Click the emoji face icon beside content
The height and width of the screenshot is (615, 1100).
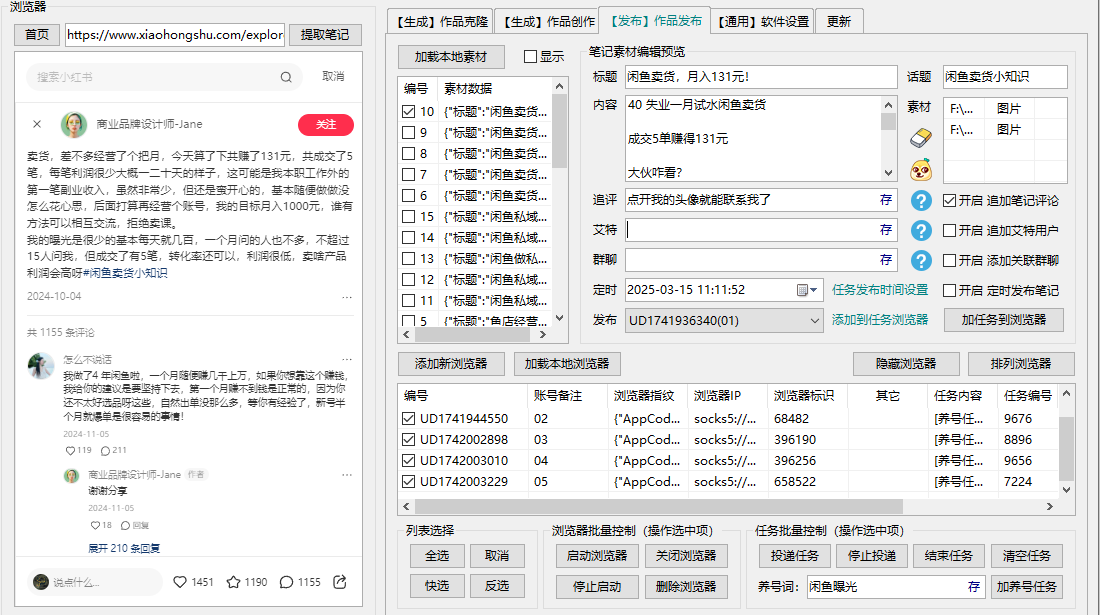tap(920, 170)
